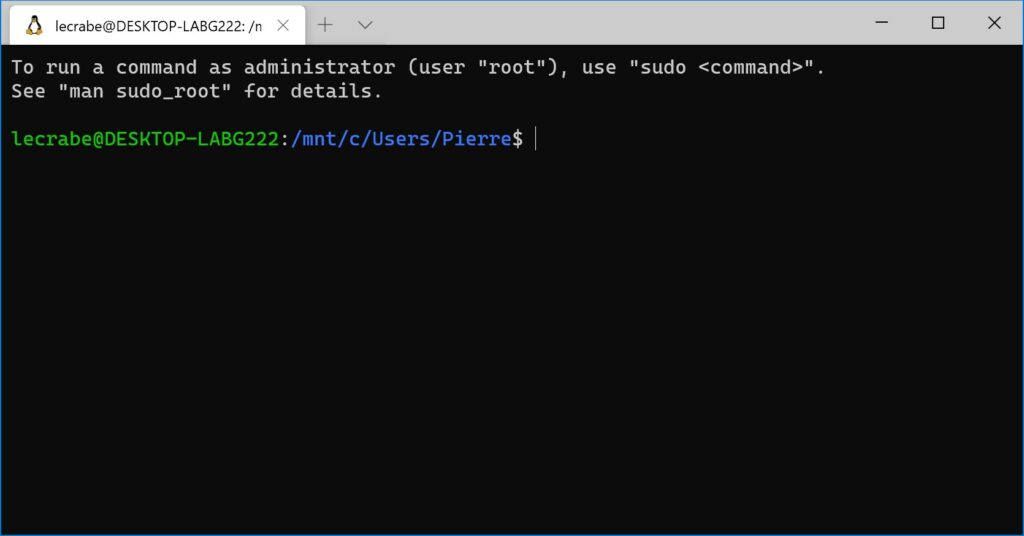Click the green lecrabe@DESKTOP-LABG222 prompt text
Image resolution: width=1024 pixels, height=536 pixels.
(145, 139)
